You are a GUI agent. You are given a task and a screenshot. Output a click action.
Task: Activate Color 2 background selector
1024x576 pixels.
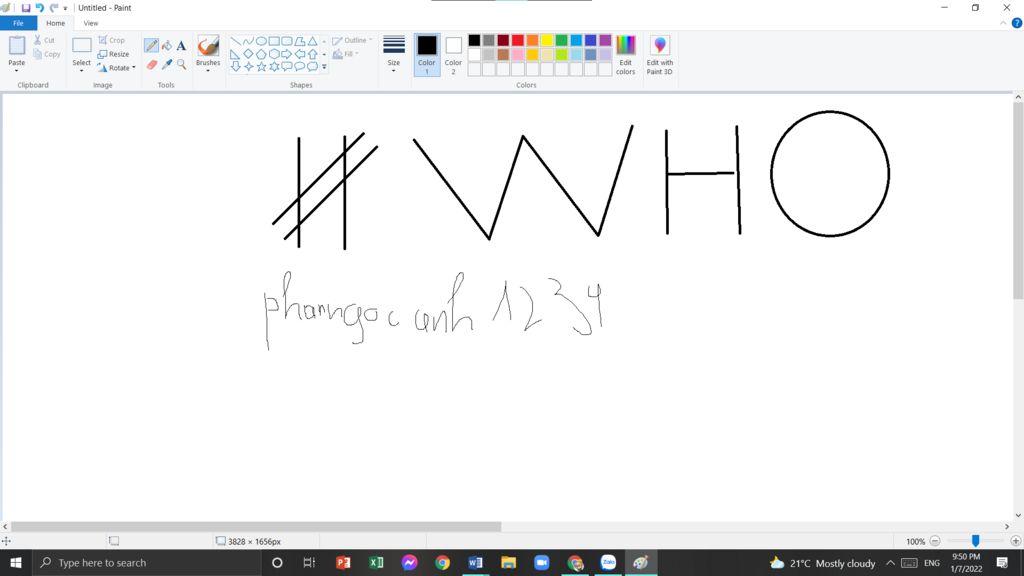coord(453,55)
